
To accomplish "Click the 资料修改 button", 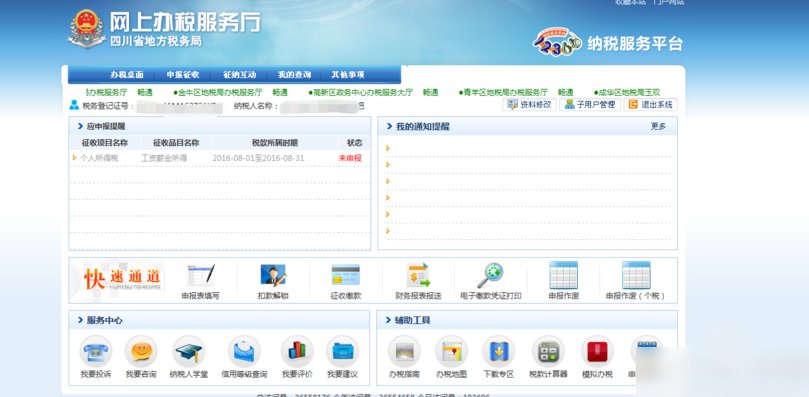I will [x=529, y=104].
